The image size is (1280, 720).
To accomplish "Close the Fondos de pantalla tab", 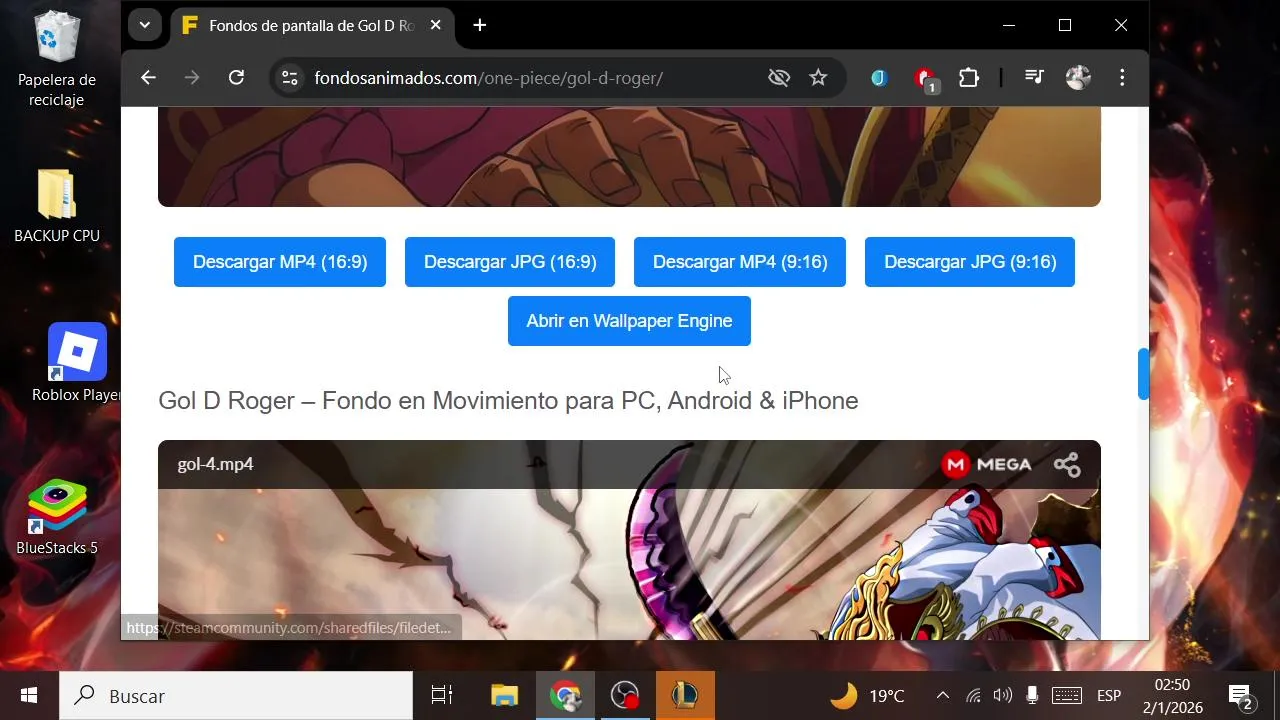I will point(435,25).
